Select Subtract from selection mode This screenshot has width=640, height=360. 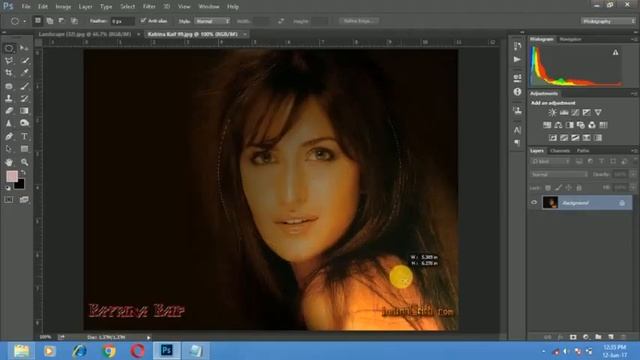pyautogui.click(x=62, y=20)
